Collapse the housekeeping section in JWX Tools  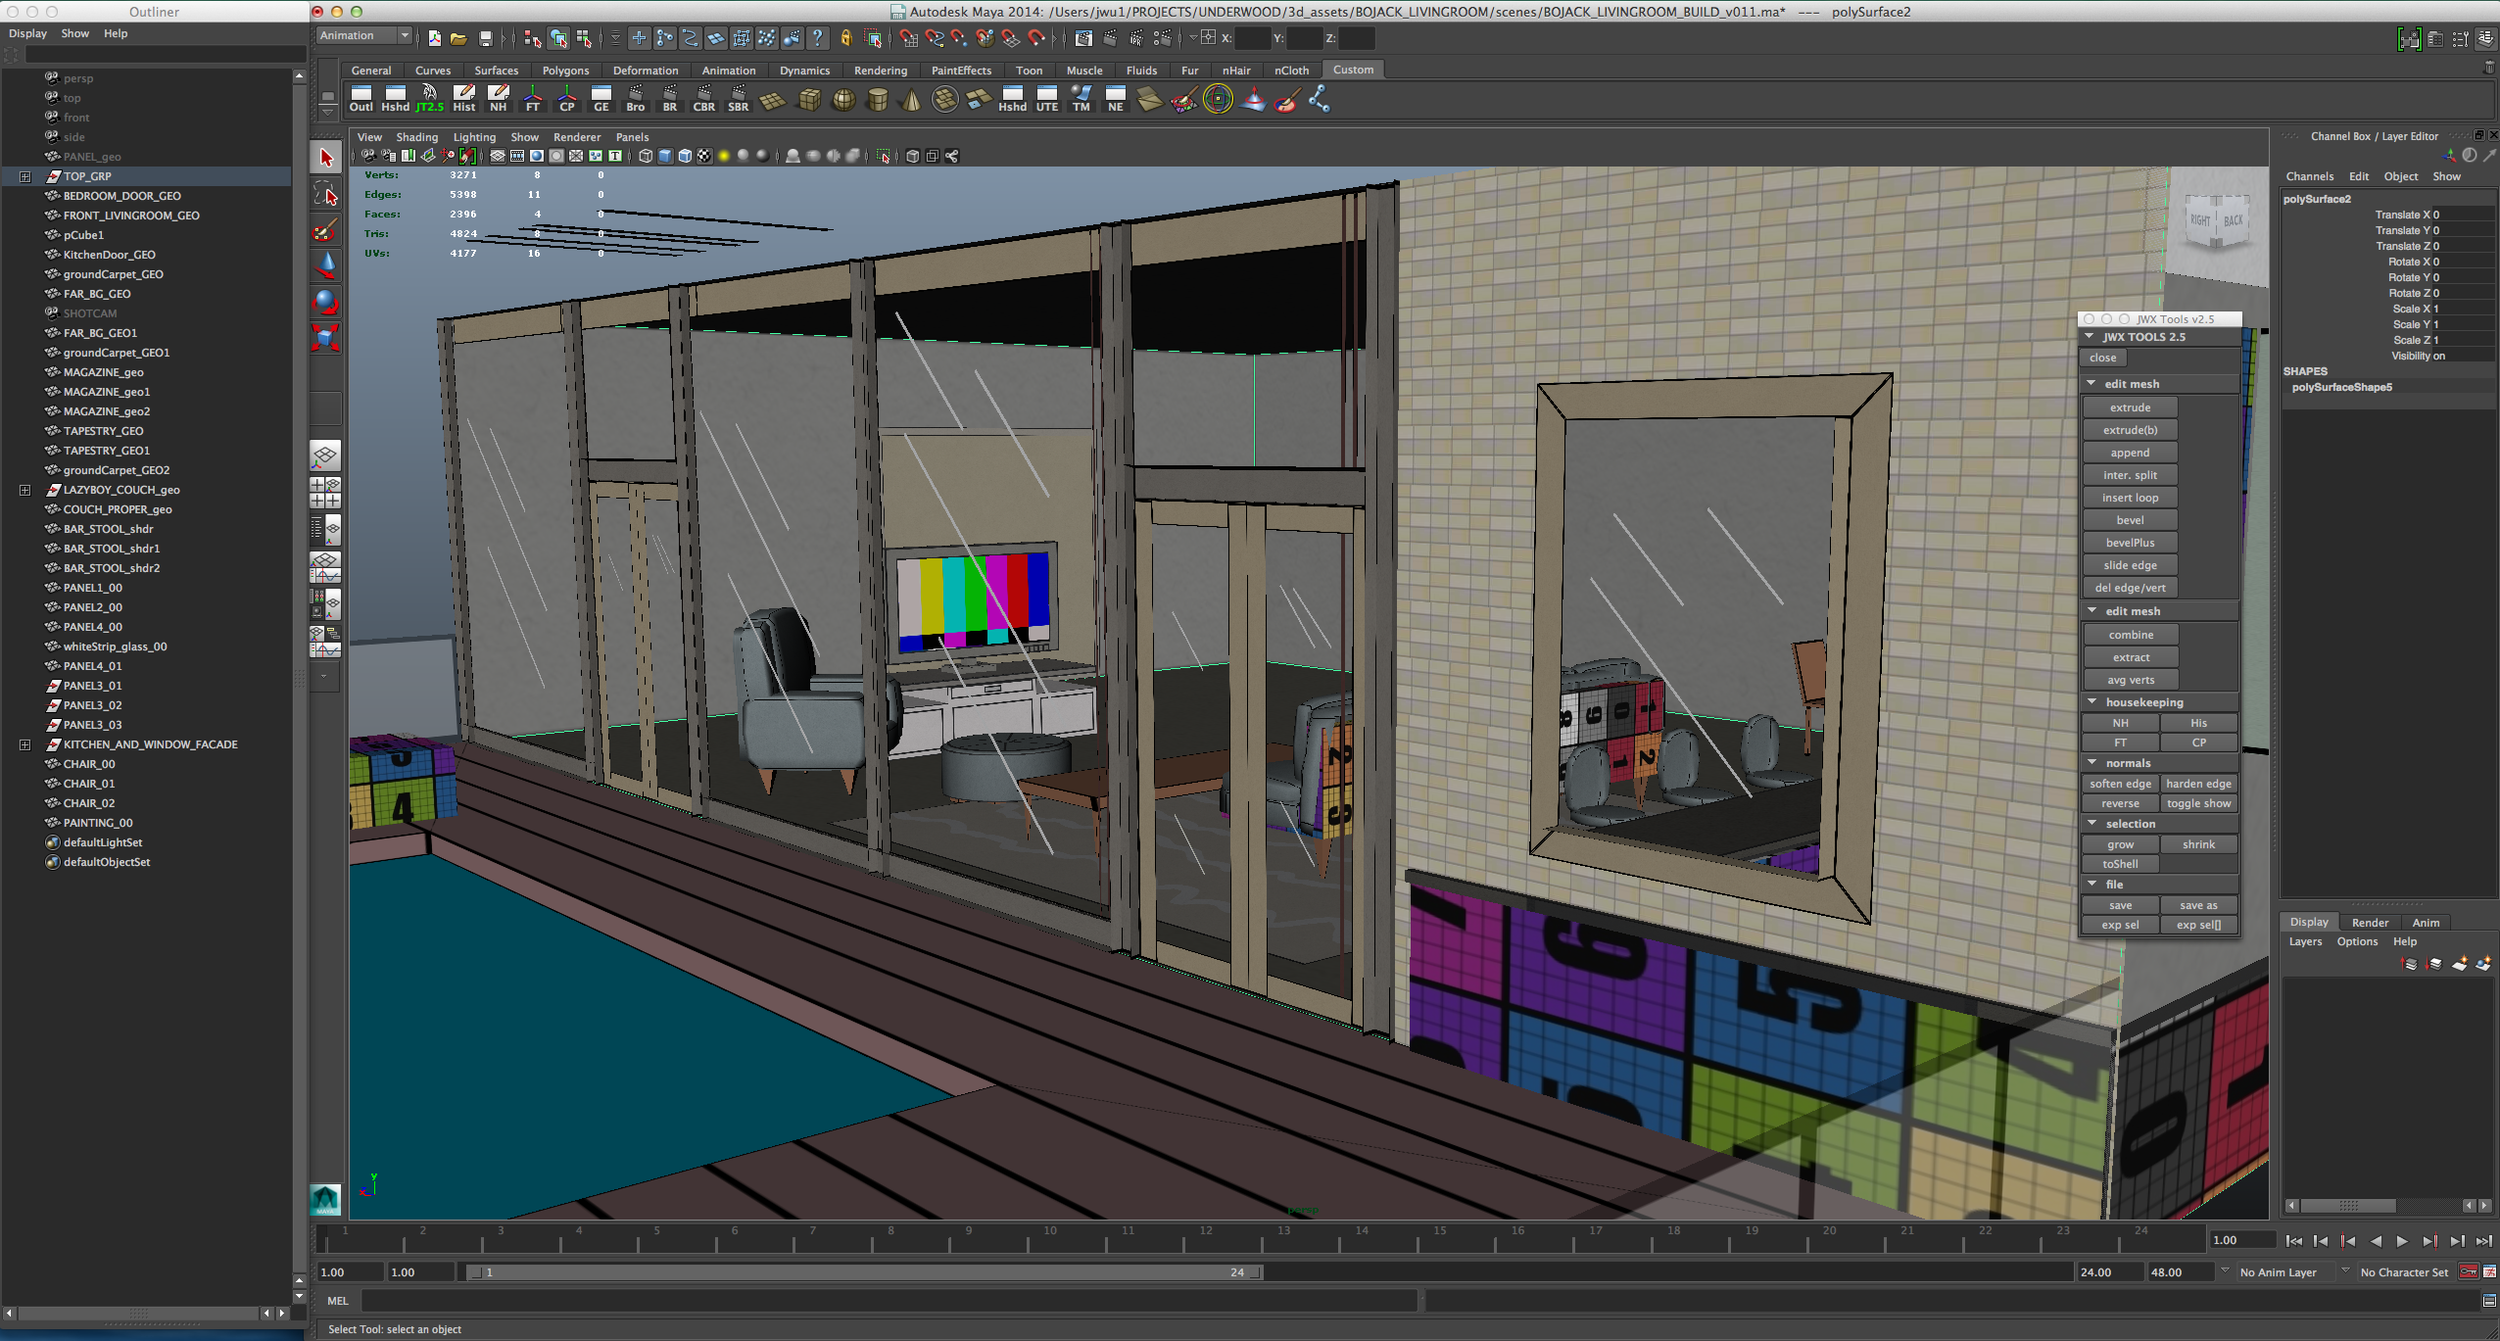pyautogui.click(x=2092, y=702)
